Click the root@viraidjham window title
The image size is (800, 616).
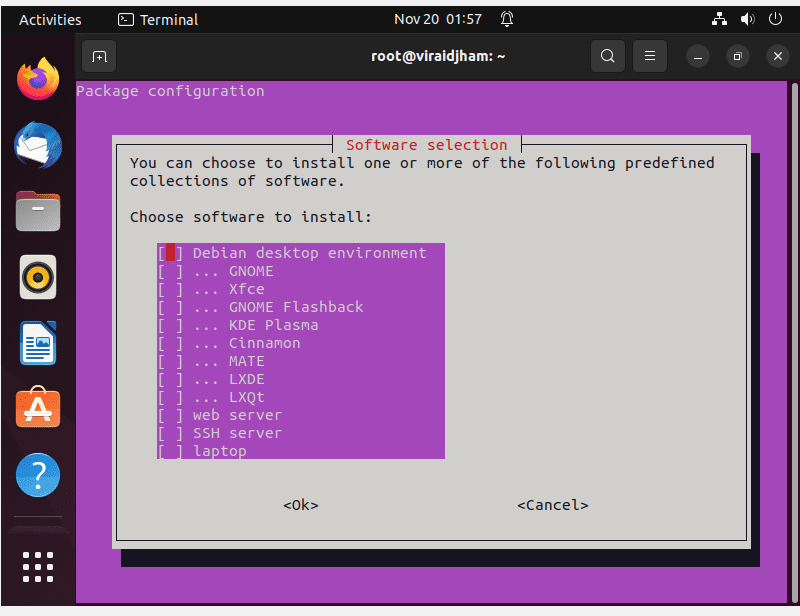438,56
